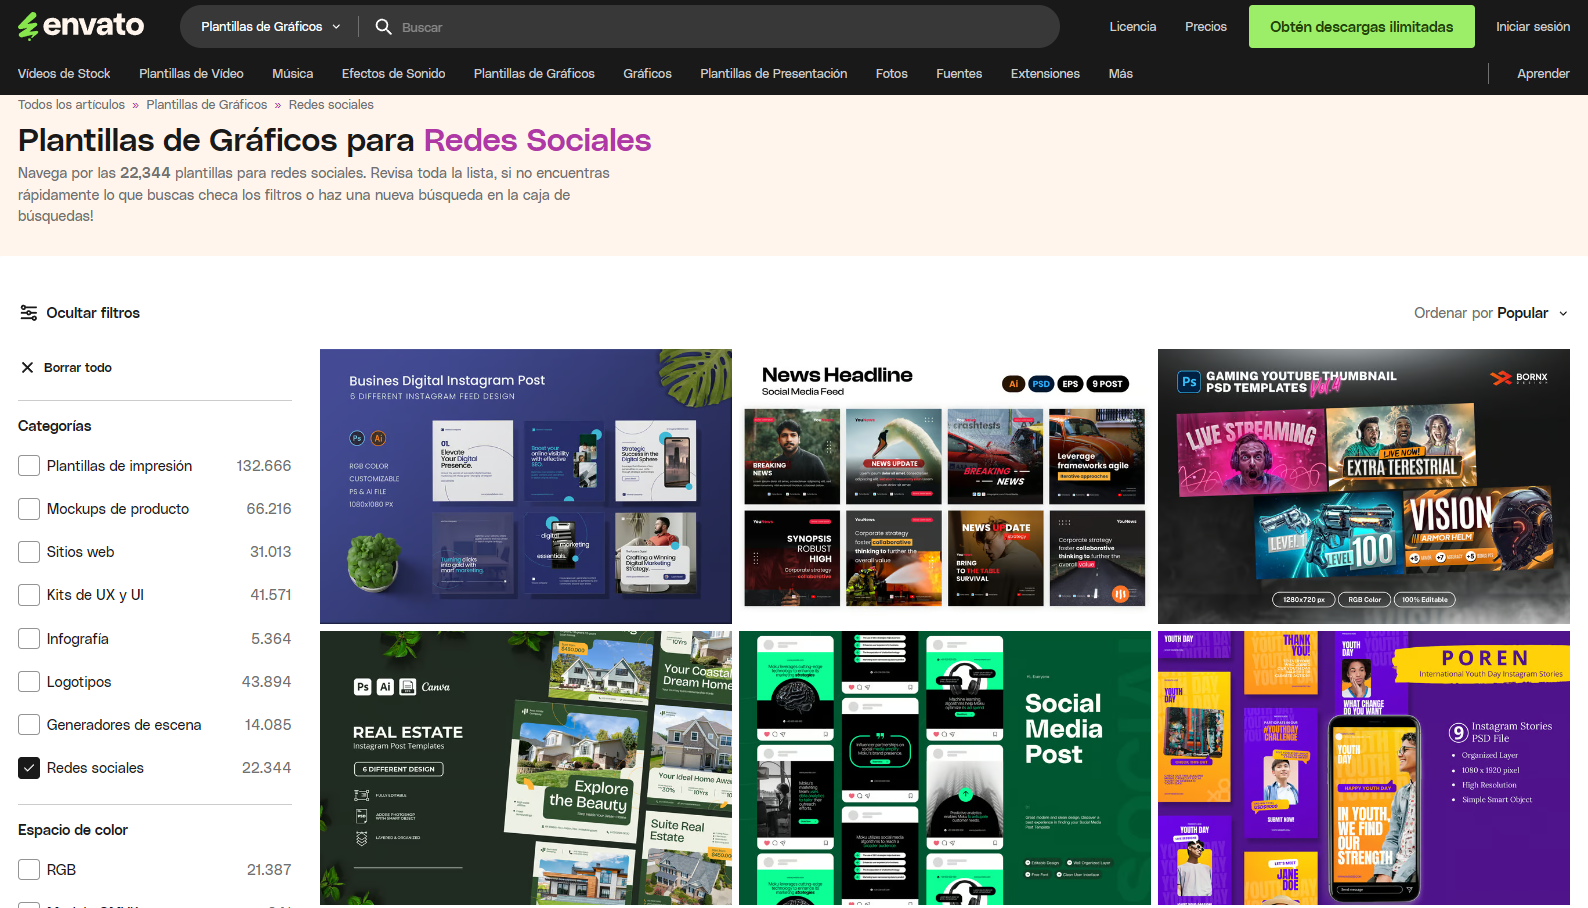
Task: Check the Plantillas de impresión checkbox
Action: 29,466
